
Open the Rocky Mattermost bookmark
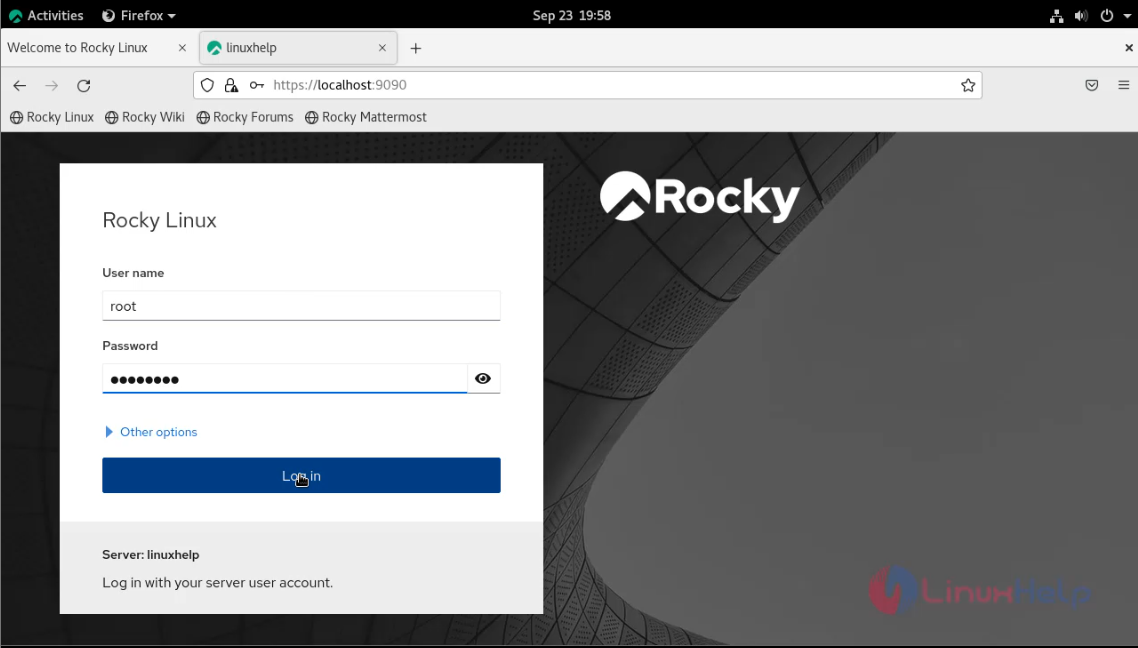(366, 117)
